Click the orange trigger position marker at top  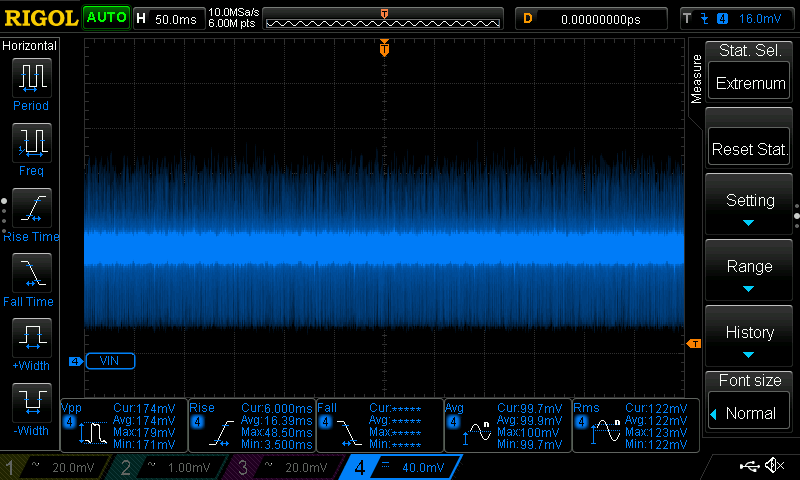(384, 48)
